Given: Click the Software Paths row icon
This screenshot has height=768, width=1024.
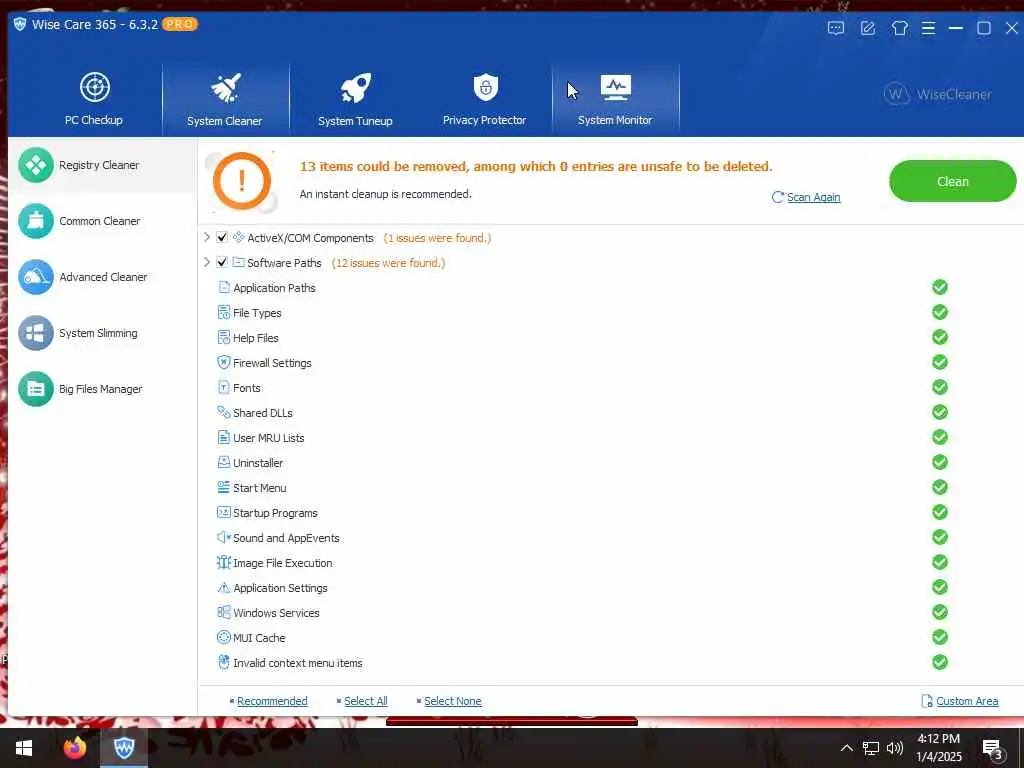Looking at the screenshot, I should (238, 263).
